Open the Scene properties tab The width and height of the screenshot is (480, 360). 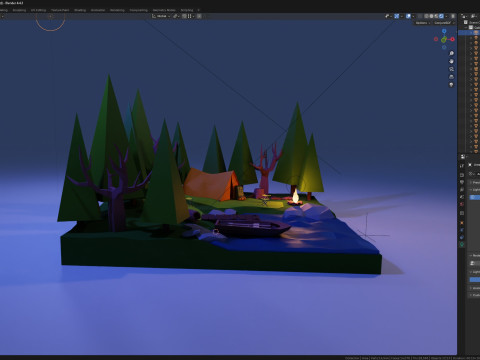tap(462, 197)
